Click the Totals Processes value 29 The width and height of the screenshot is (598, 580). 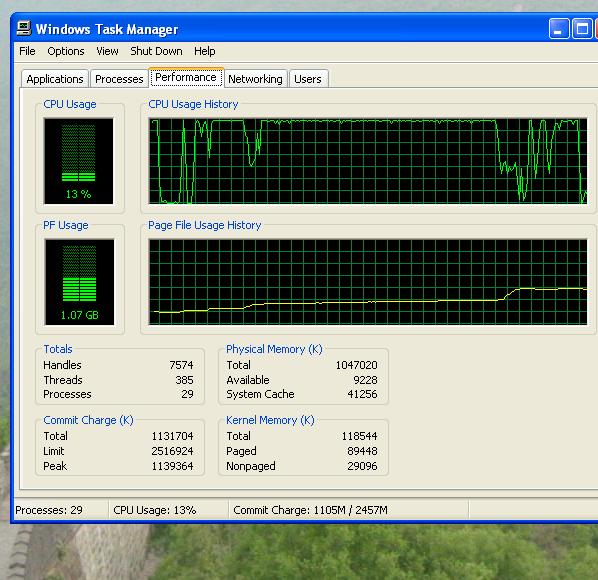point(187,394)
